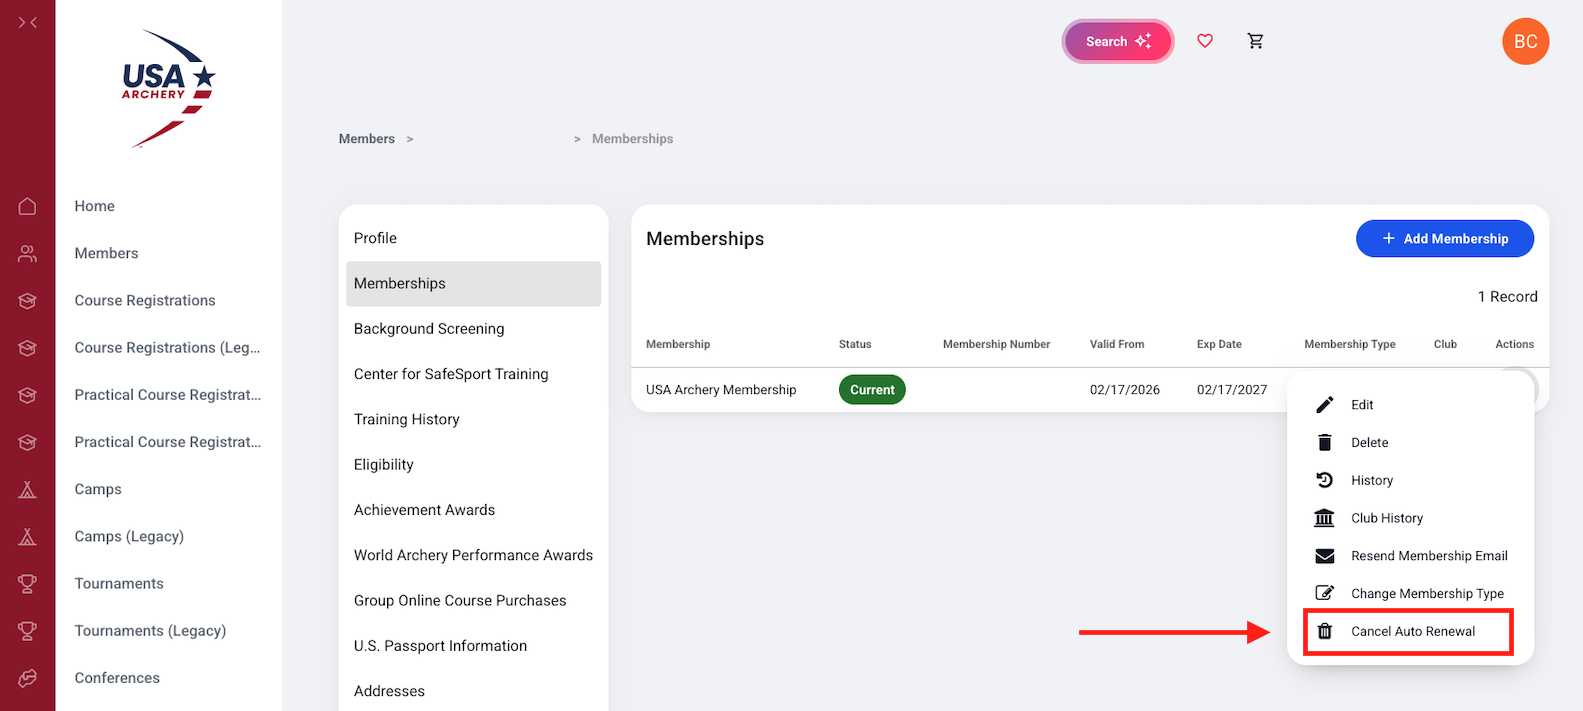The height and width of the screenshot is (711, 1583).
Task: Select Change Membership Type option
Action: coord(1426,594)
